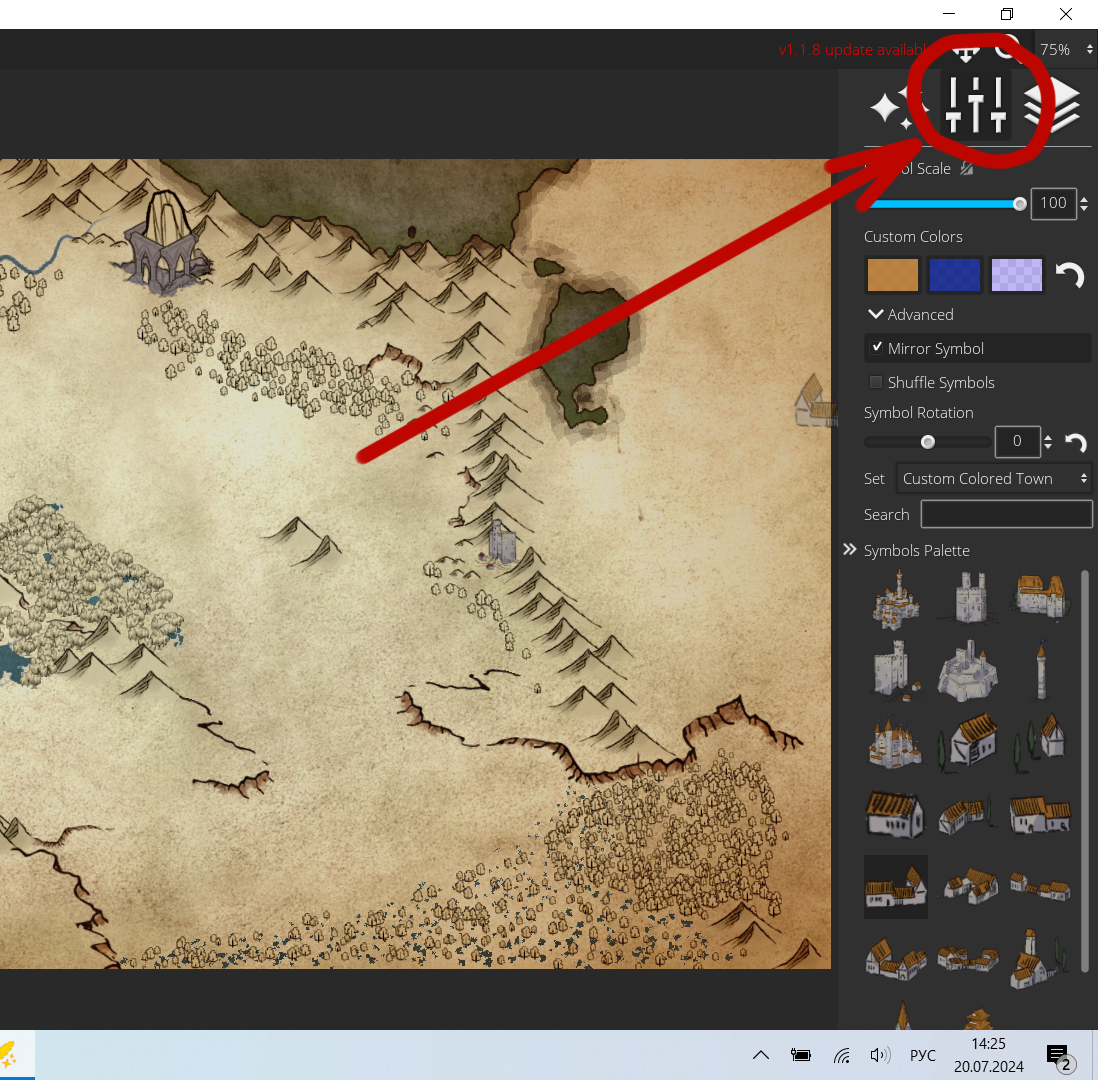Select the house with one cypress tree
The height and width of the screenshot is (1080, 1098).
pyautogui.click(x=968, y=742)
